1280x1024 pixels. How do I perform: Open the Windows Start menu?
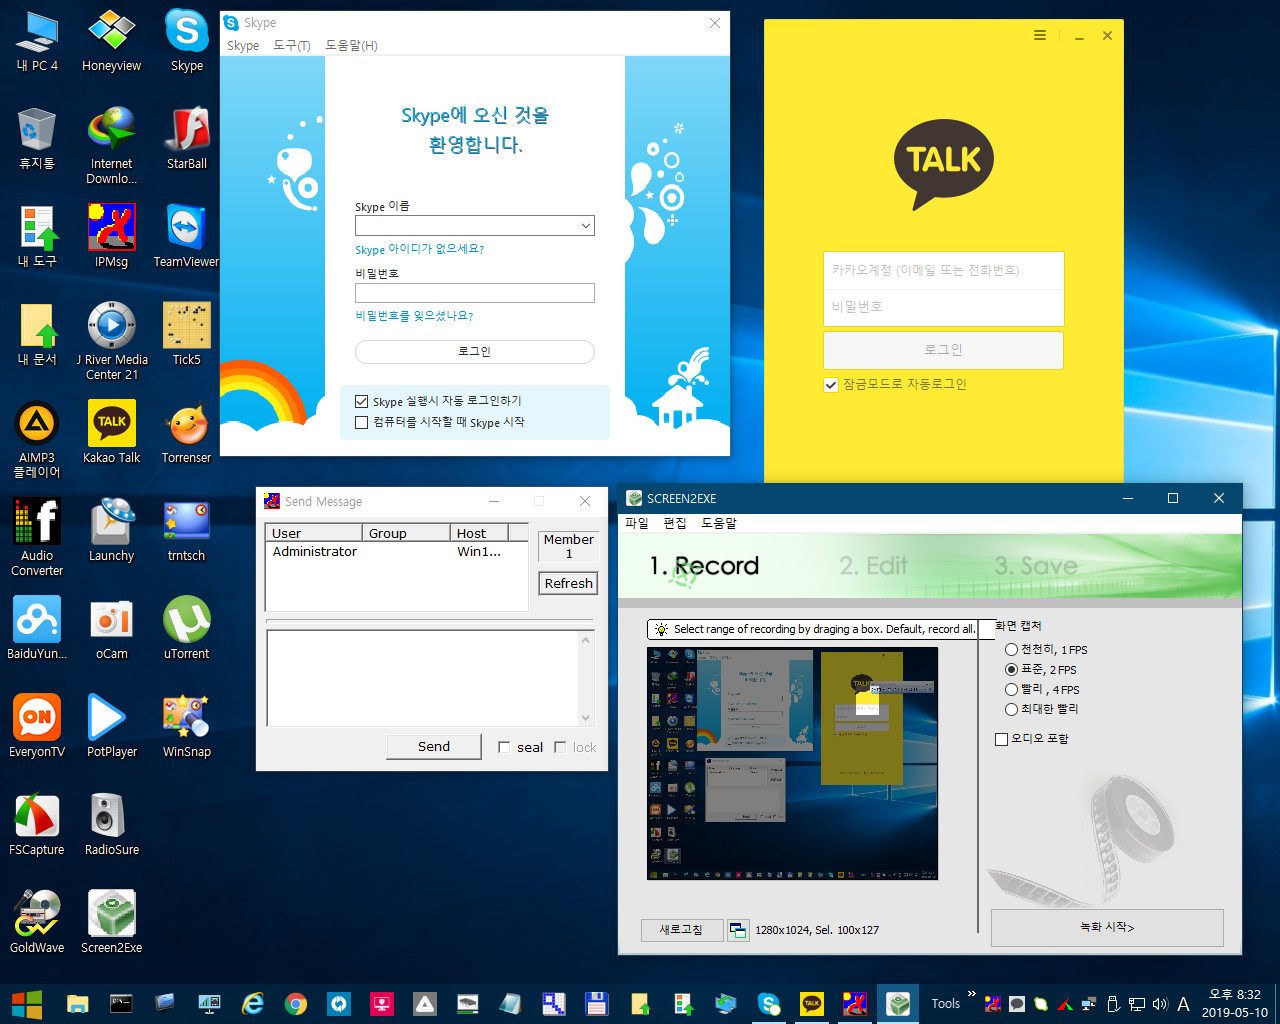pyautogui.click(x=27, y=1003)
